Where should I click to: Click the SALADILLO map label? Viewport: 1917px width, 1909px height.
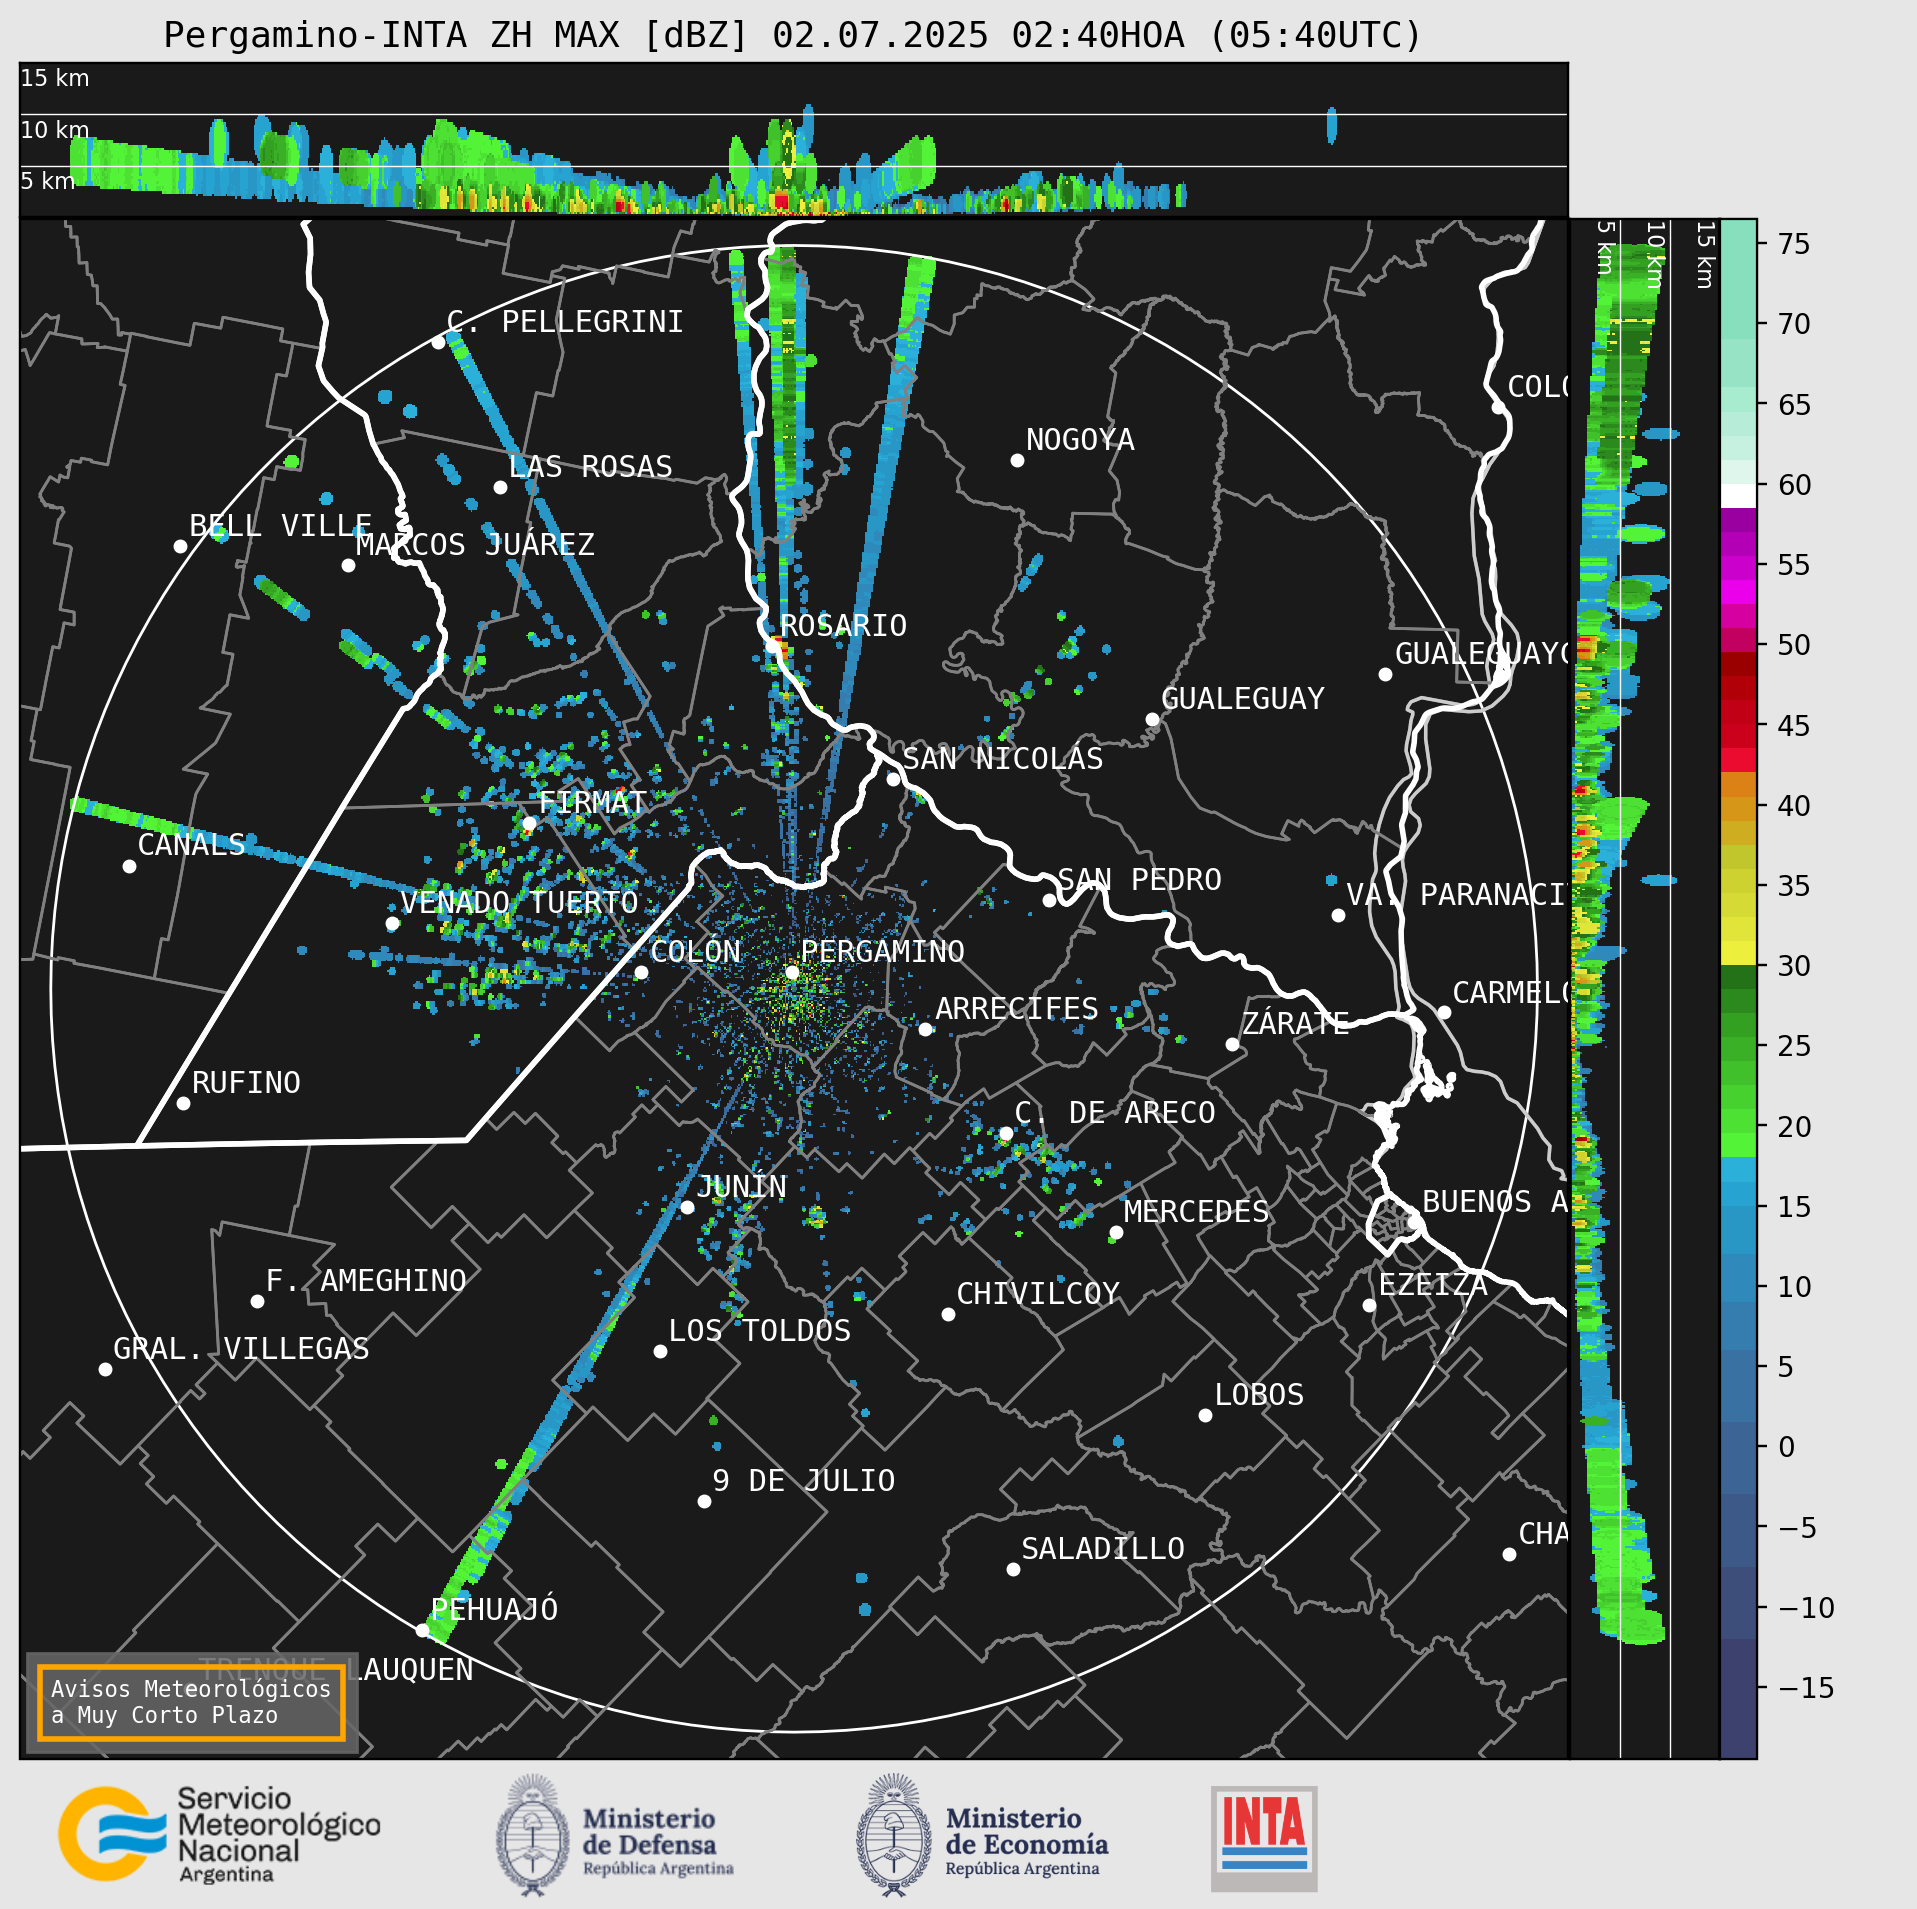[1102, 1548]
